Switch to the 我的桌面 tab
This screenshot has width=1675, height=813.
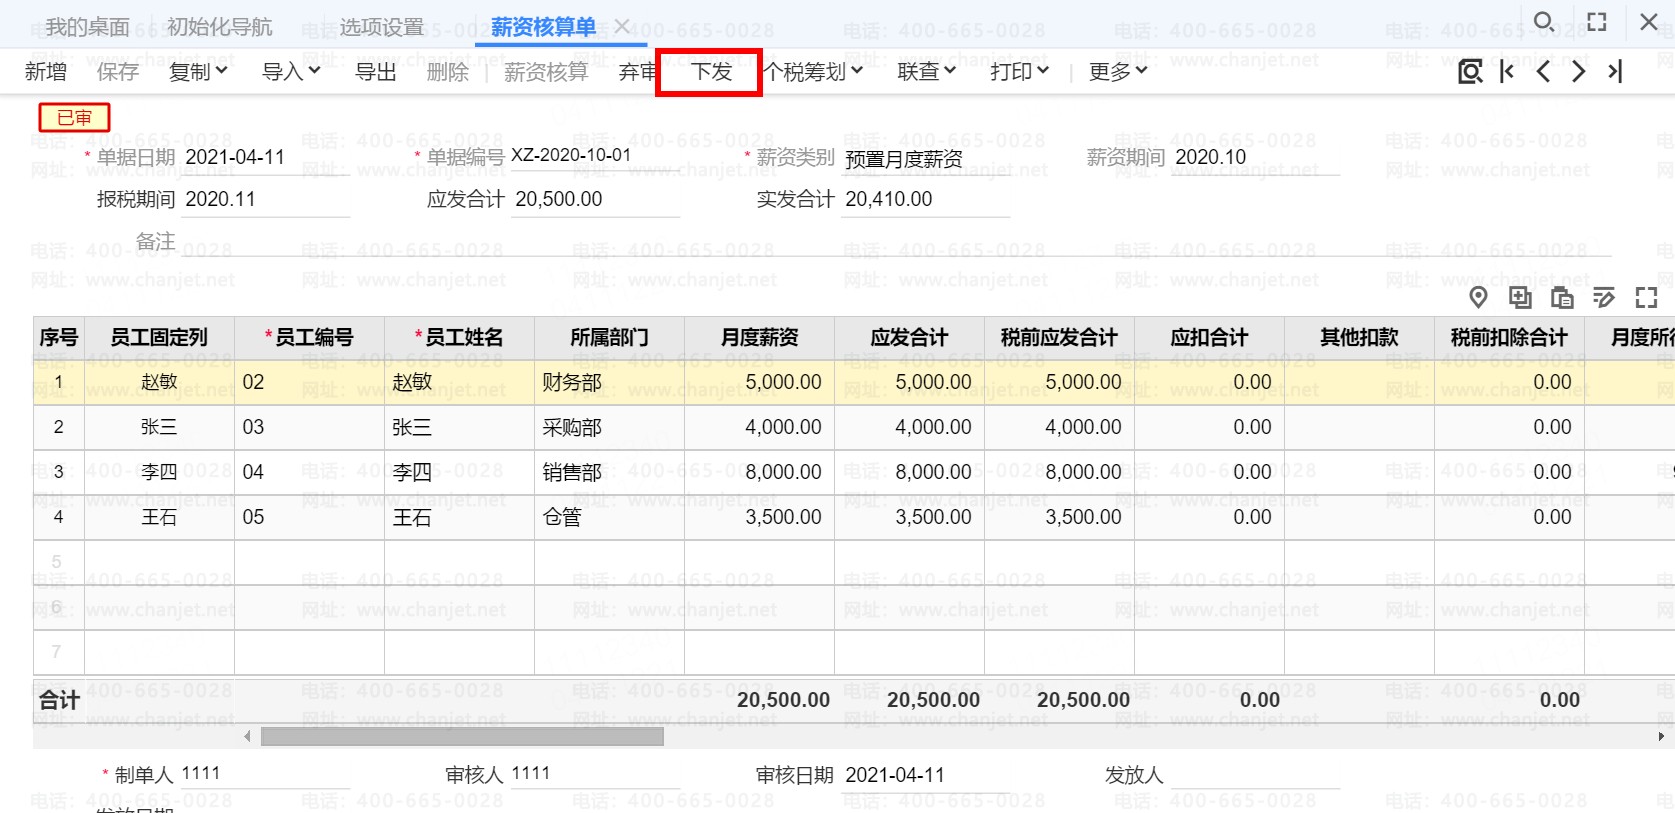coord(88,27)
